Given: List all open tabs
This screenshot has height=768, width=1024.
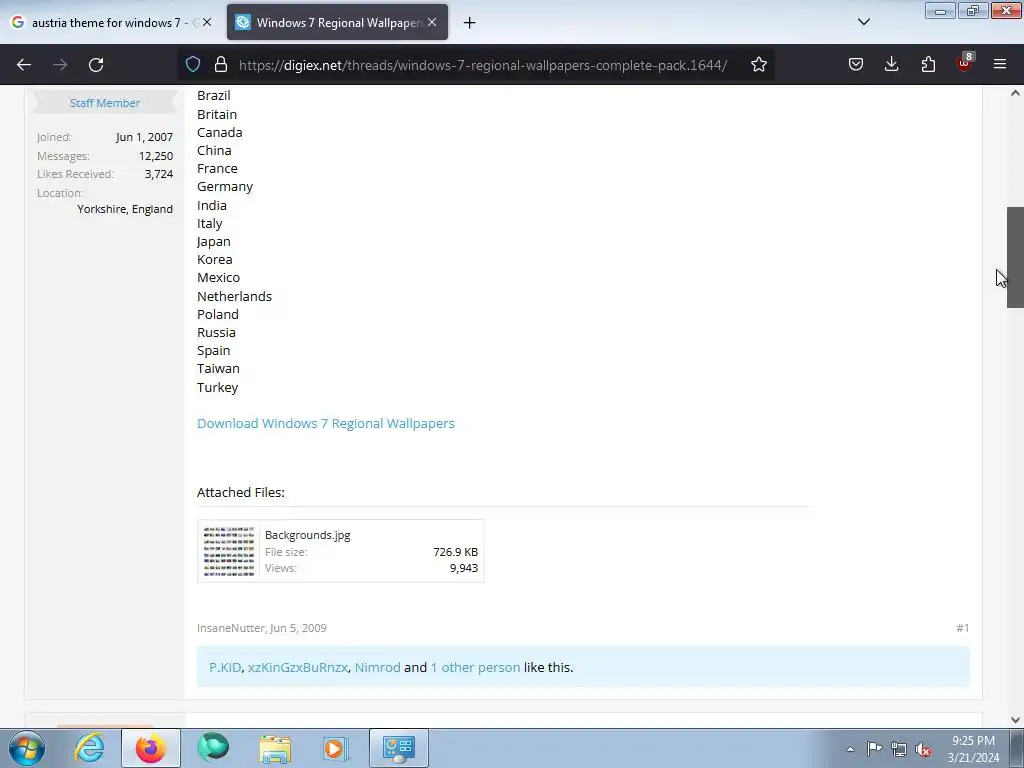Looking at the screenshot, I should 863,22.
